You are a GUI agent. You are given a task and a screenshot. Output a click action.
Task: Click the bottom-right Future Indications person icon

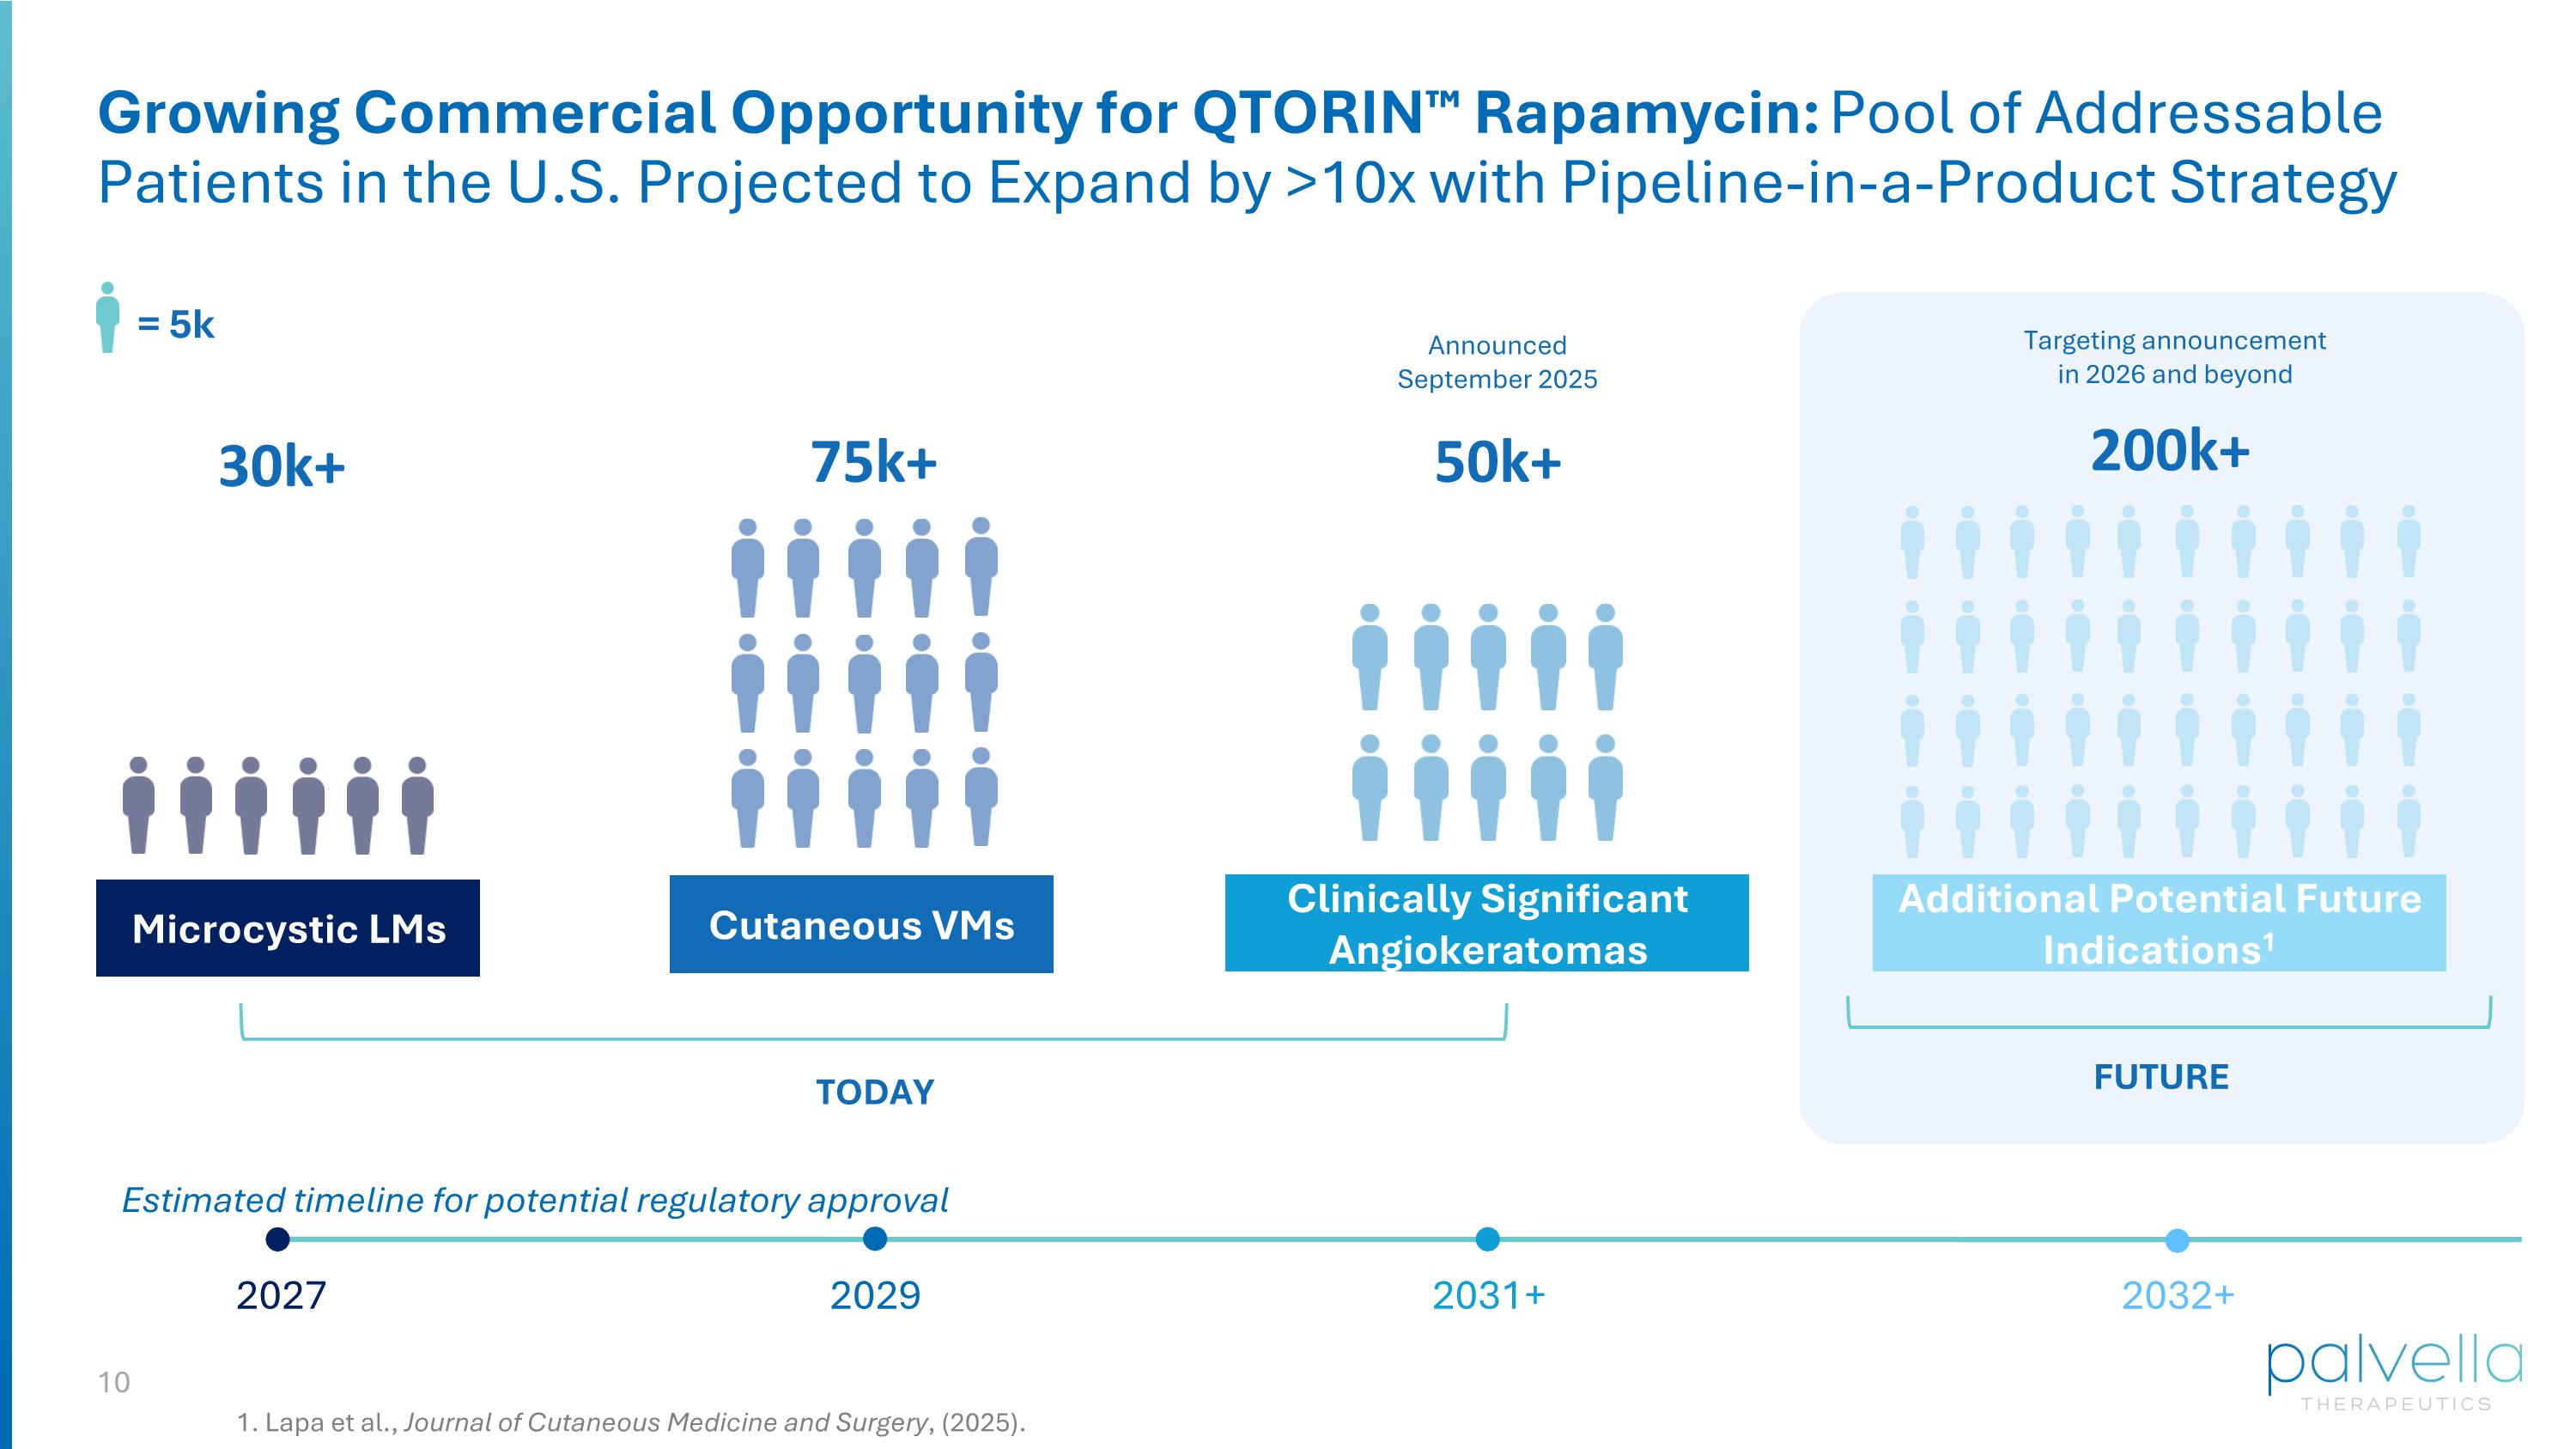pyautogui.click(x=2409, y=821)
